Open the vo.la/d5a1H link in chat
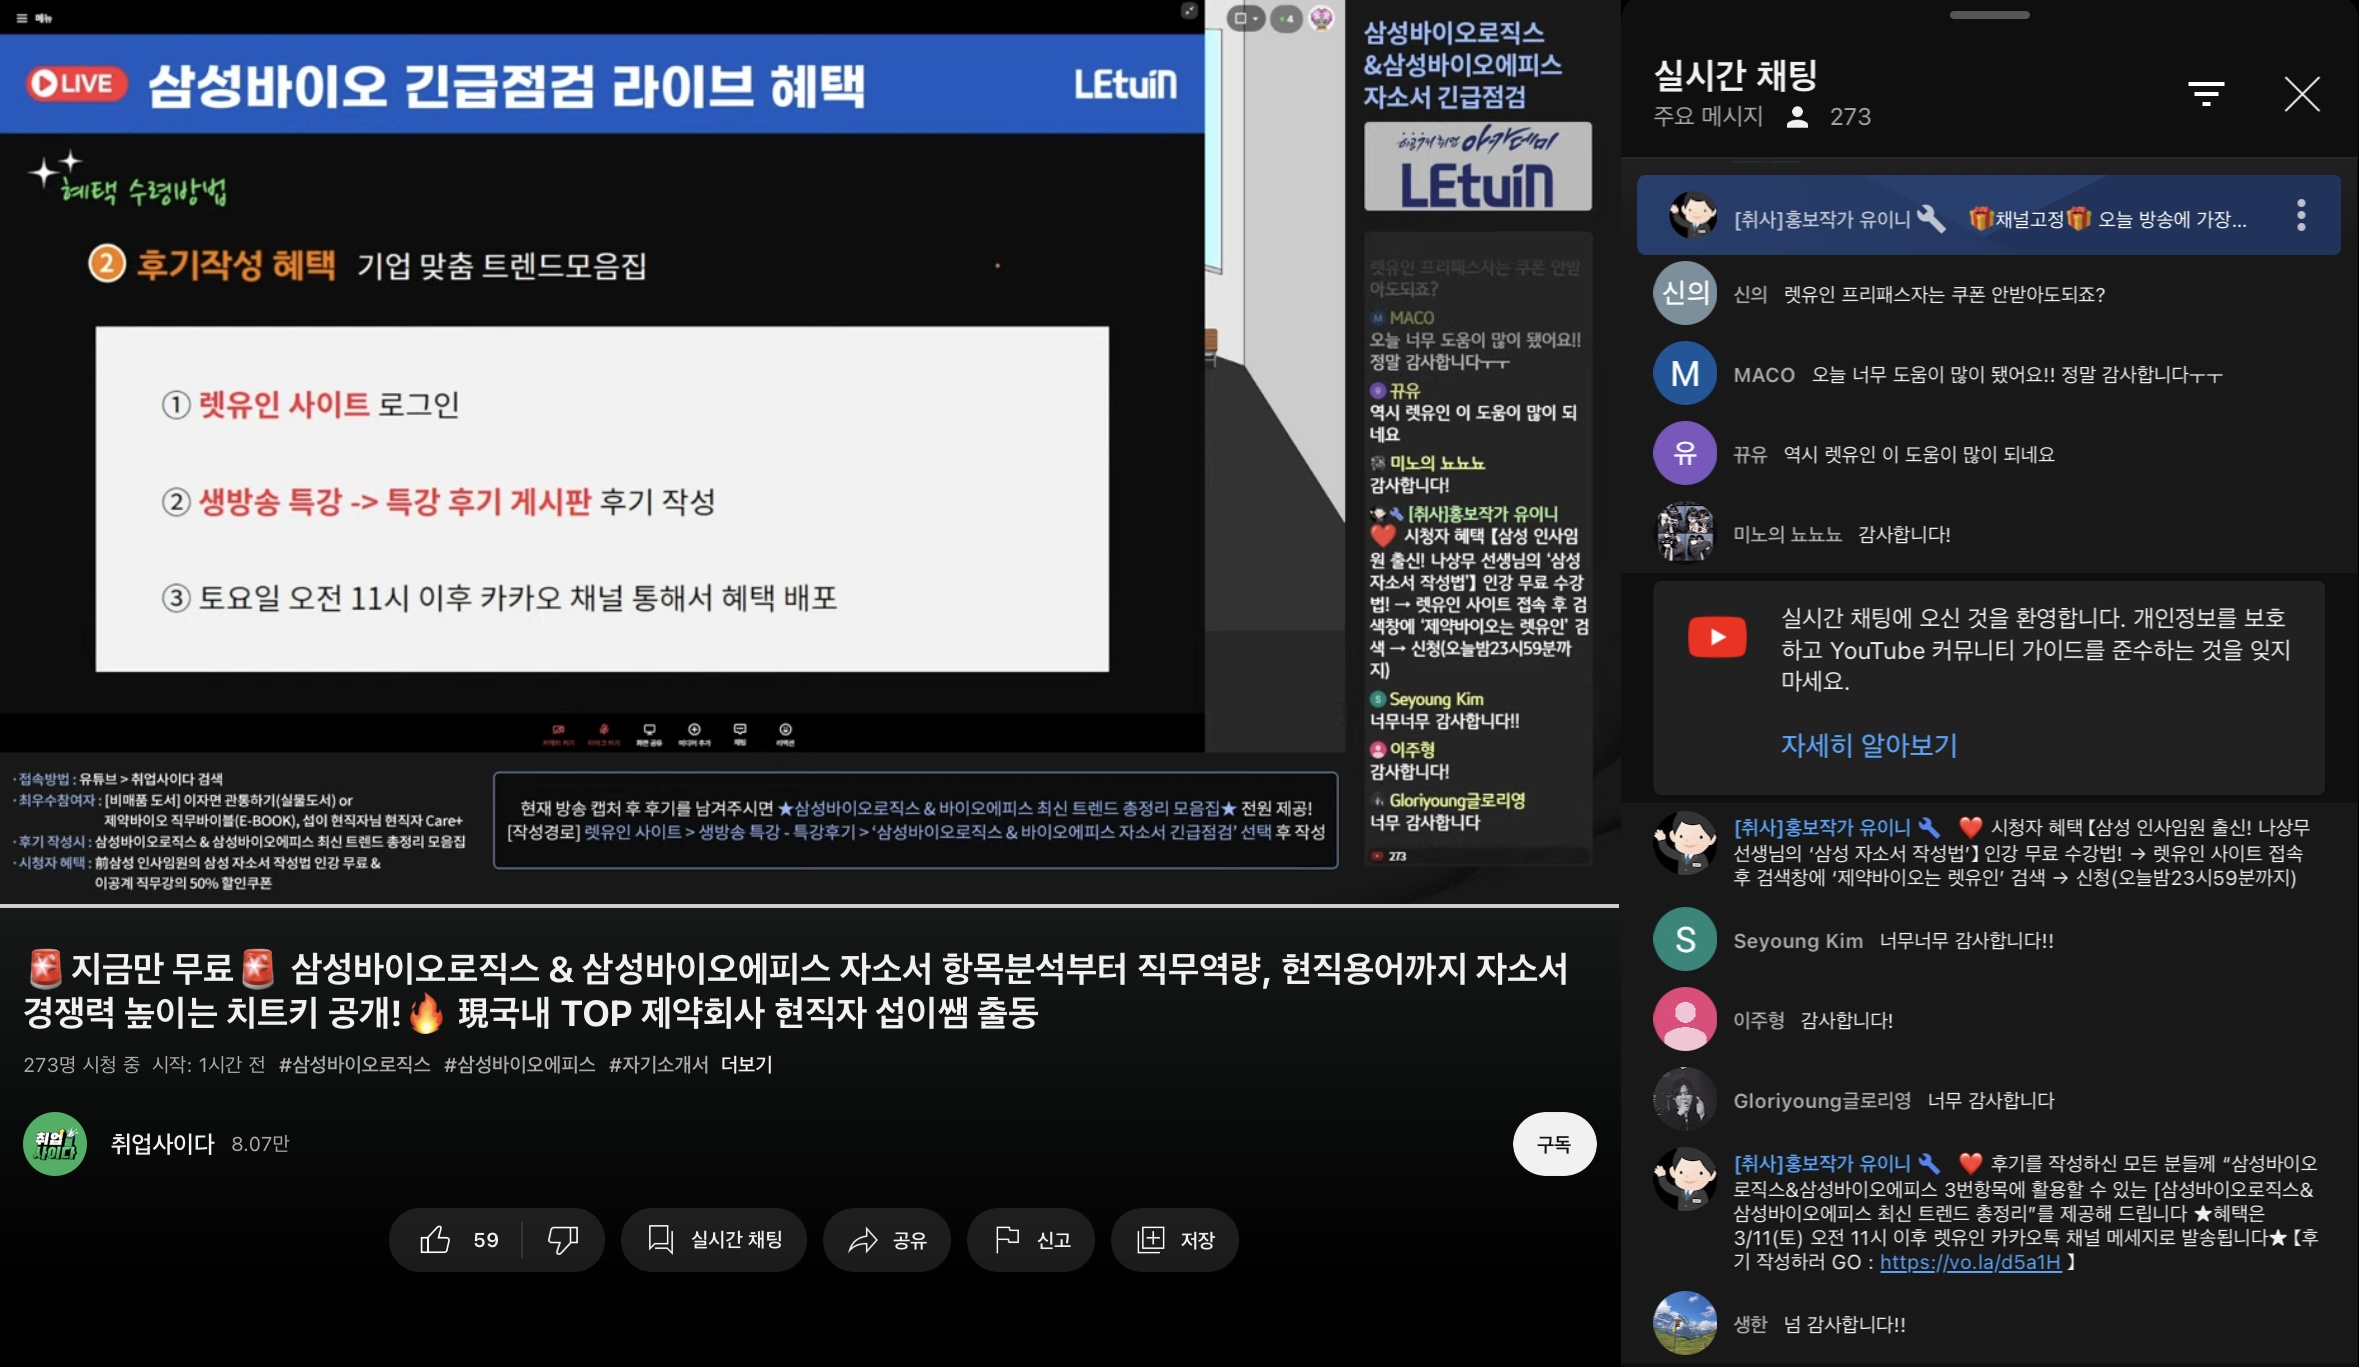 pyautogui.click(x=1970, y=1262)
